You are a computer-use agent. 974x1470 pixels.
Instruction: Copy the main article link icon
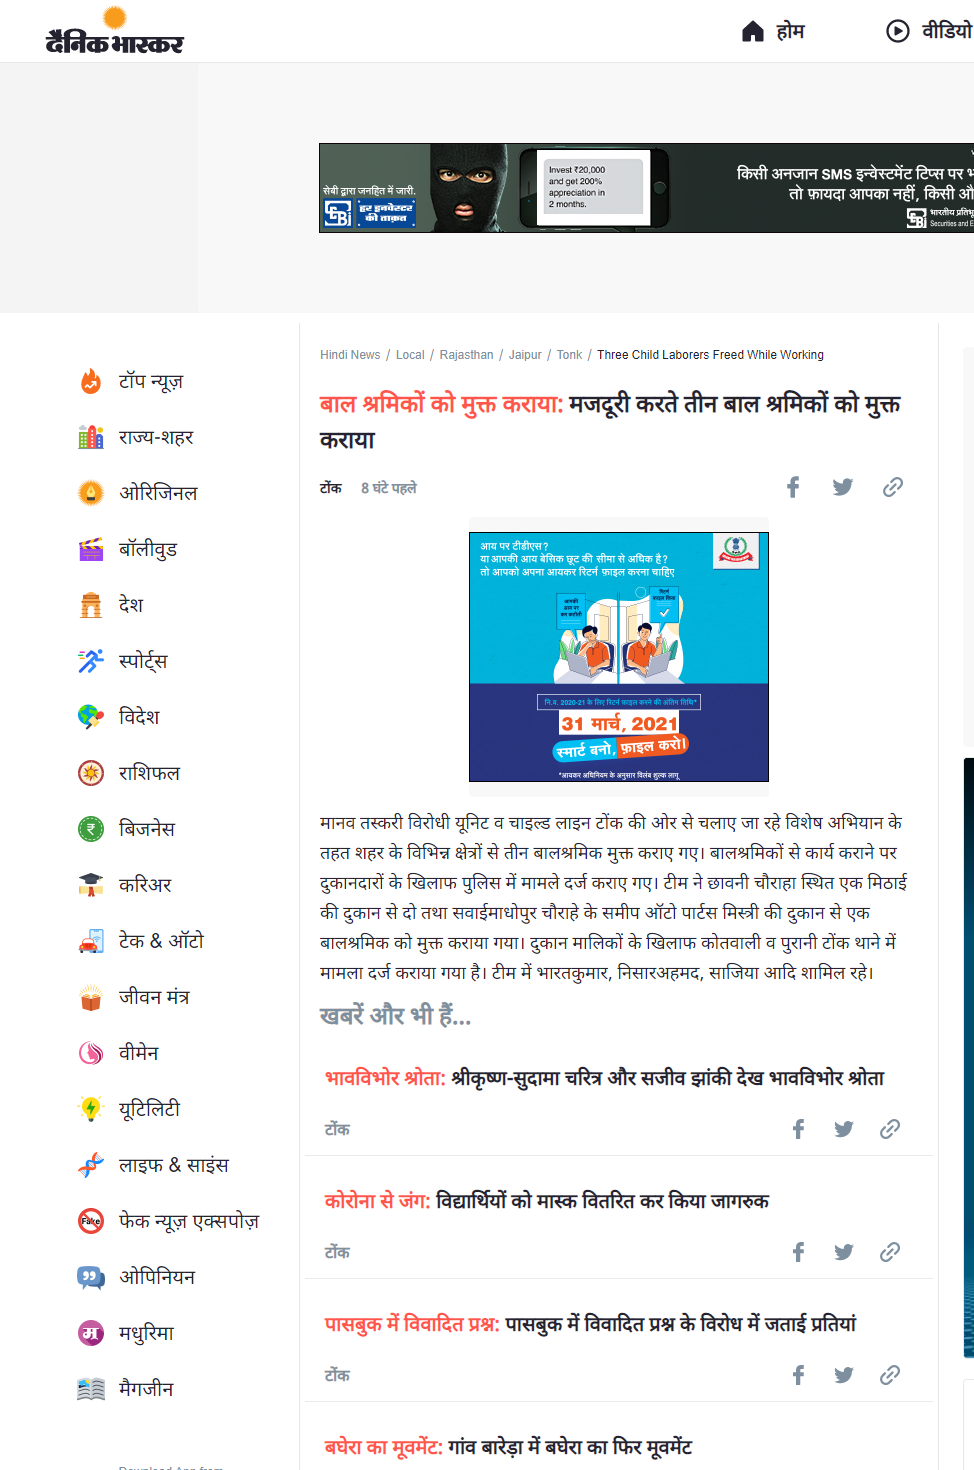893,487
